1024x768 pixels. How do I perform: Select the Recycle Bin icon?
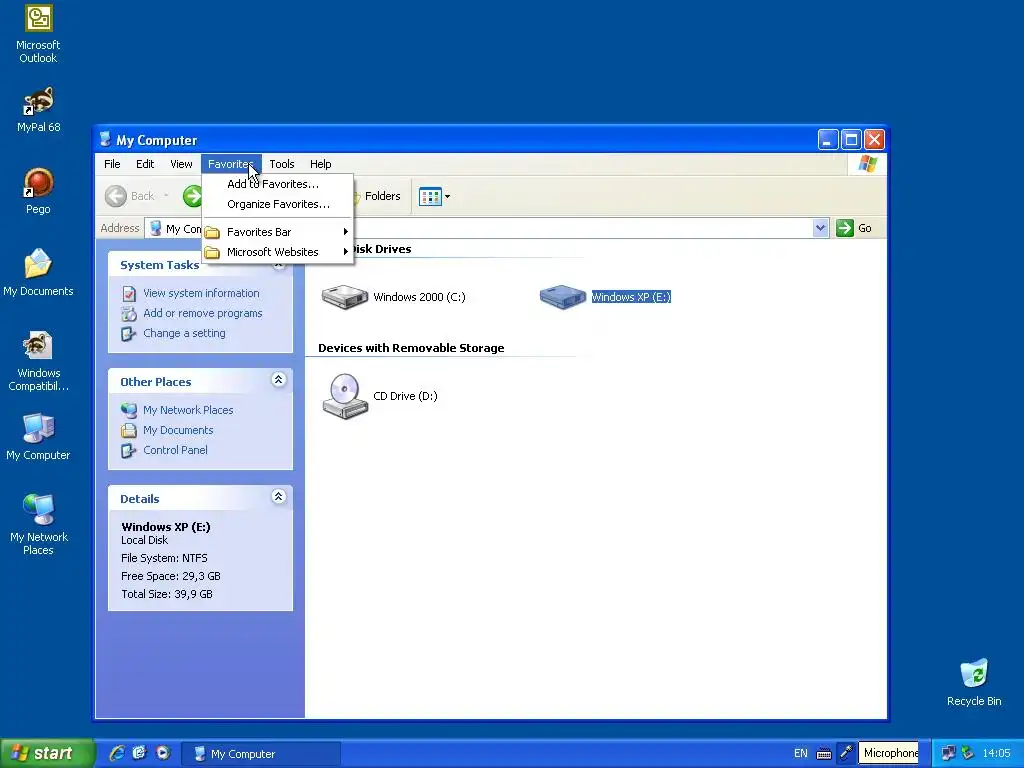(x=974, y=682)
